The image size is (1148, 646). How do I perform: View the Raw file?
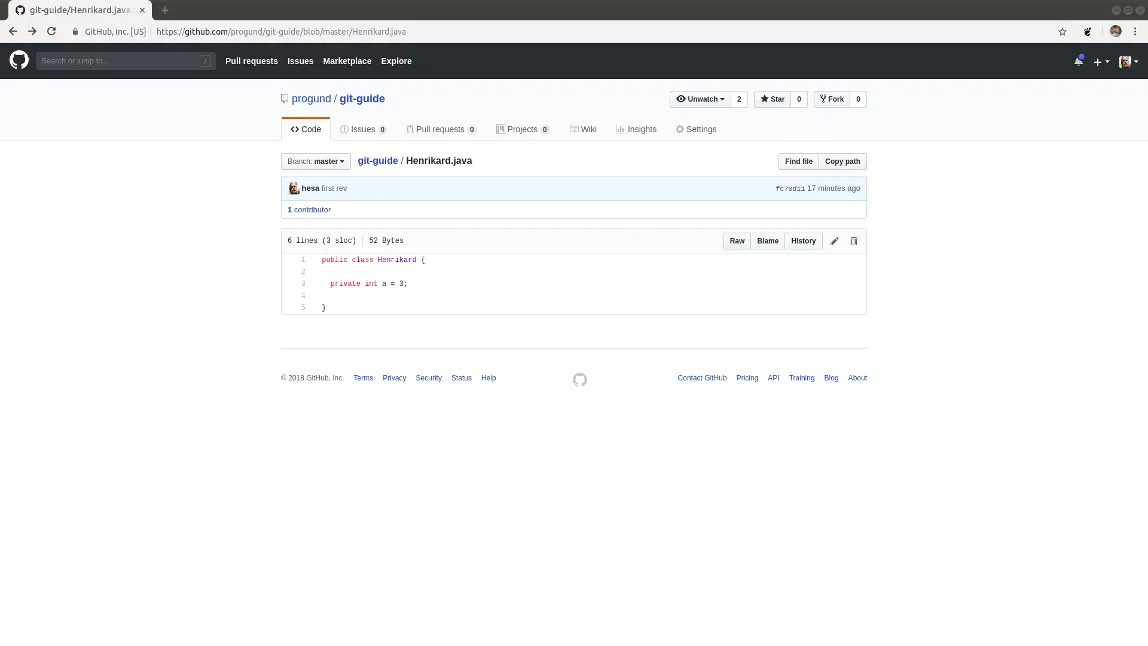coord(737,241)
